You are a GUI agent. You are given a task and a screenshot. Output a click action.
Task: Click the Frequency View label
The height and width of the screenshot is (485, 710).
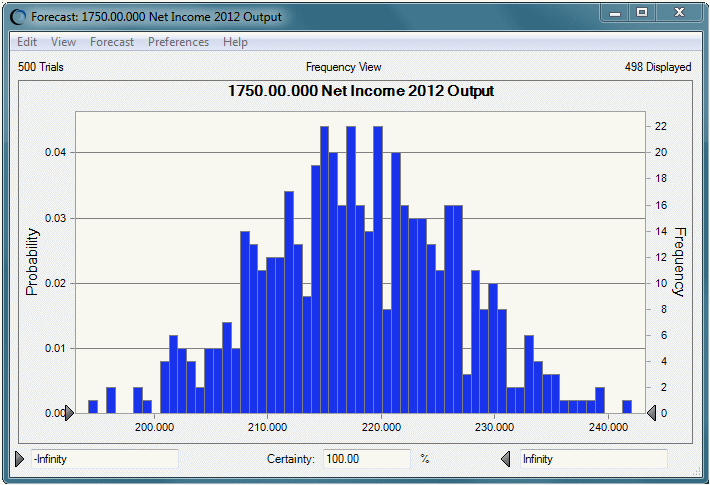(344, 67)
